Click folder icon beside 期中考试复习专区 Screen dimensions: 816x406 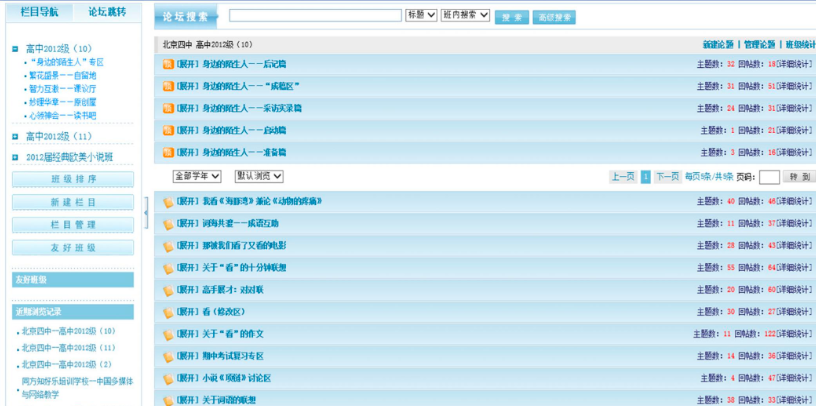click(168, 356)
